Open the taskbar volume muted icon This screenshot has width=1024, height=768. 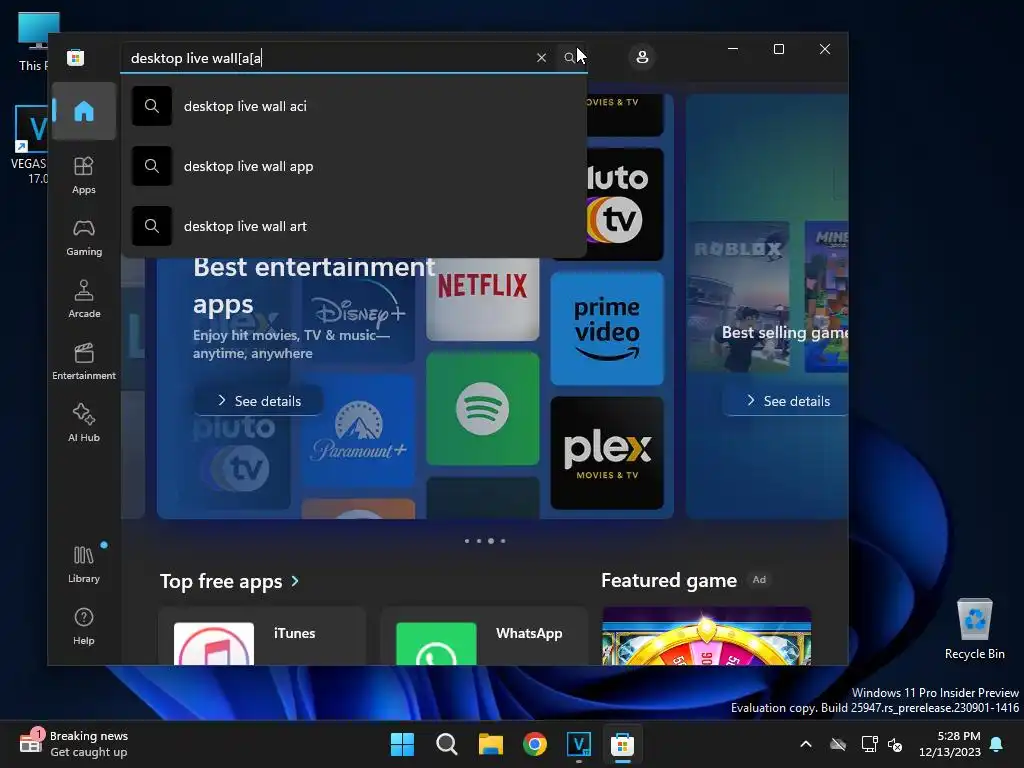click(x=895, y=744)
